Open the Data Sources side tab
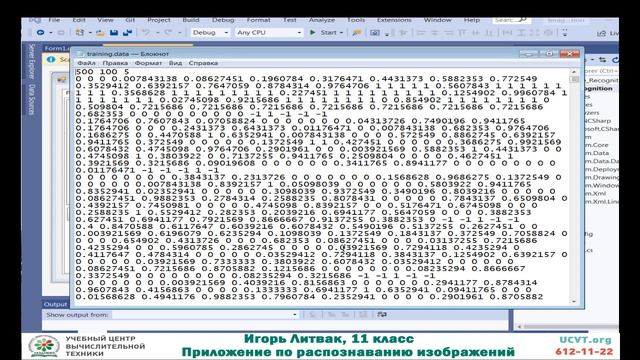The width and height of the screenshot is (640, 360). point(32,99)
